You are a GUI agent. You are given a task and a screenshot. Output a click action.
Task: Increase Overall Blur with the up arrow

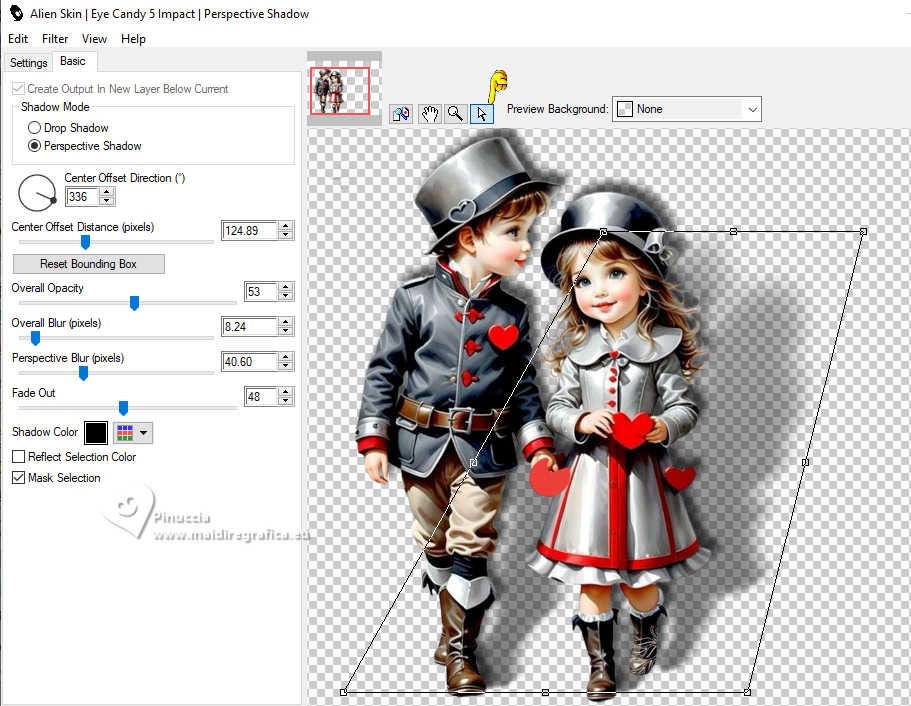(x=285, y=322)
